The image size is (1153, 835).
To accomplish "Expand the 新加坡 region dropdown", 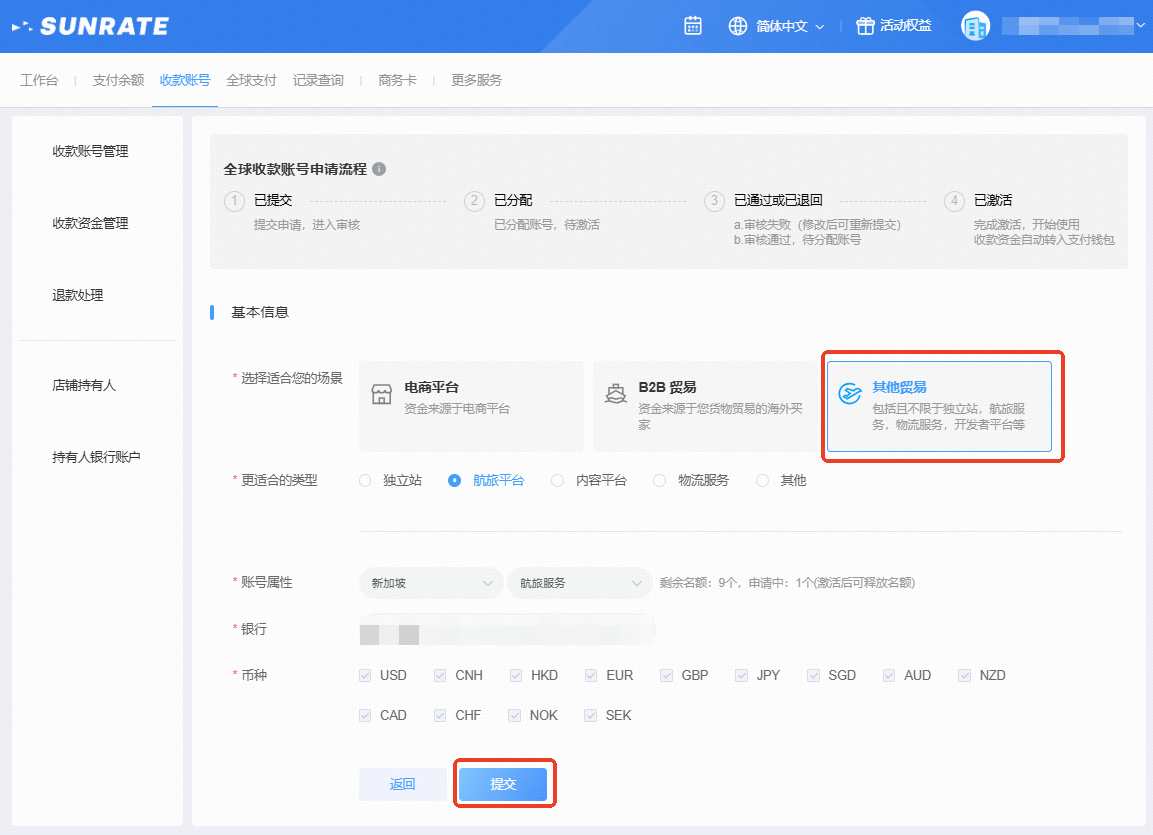I will point(431,583).
